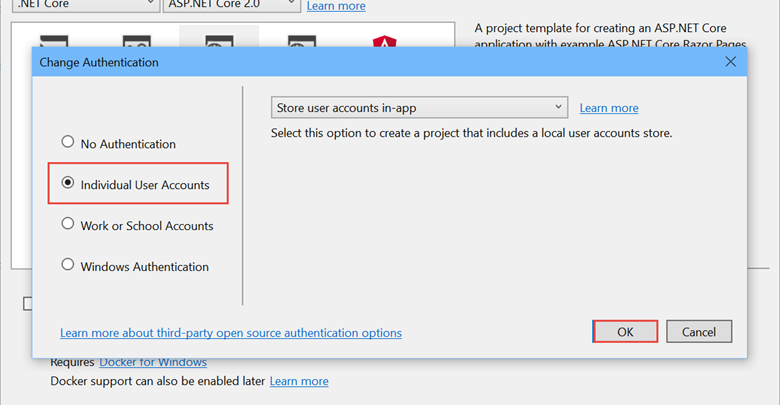Choose Individual User Accounts radio option
The image size is (780, 405).
[x=135, y=184]
